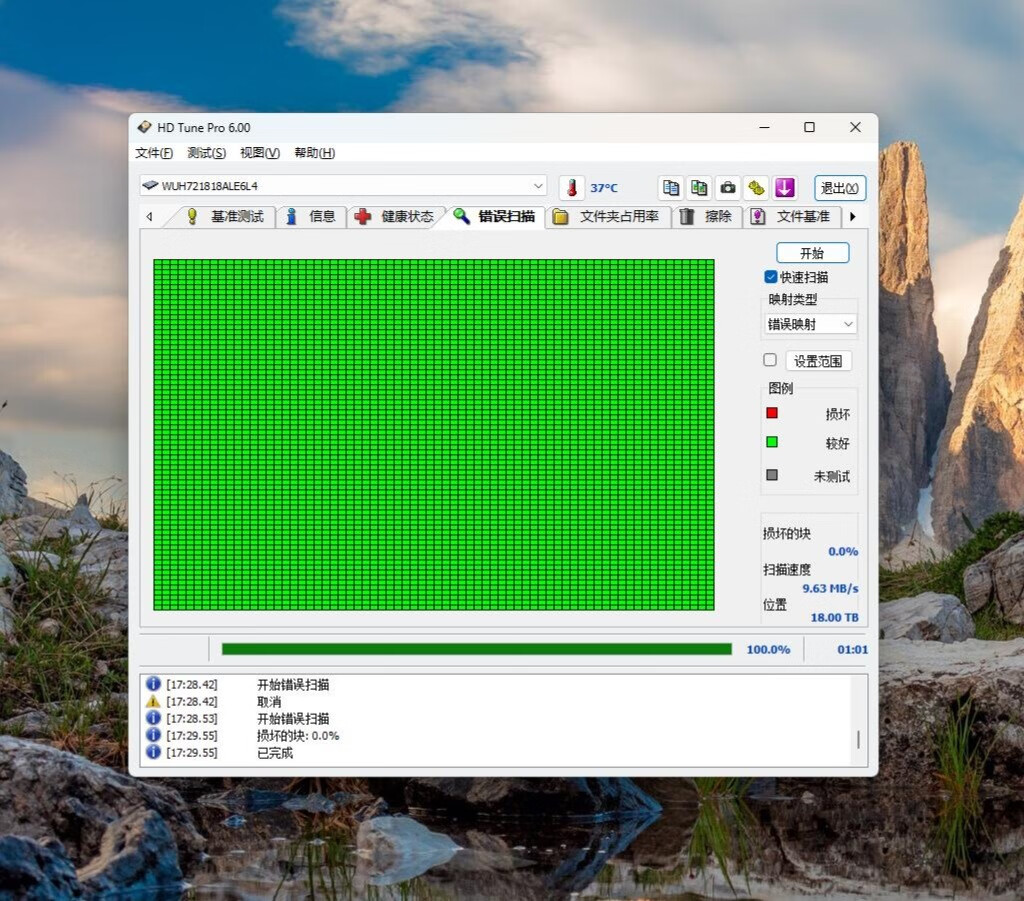This screenshot has width=1024, height=901.
Task: Click the gray 未测试 legend swatch
Action: tap(772, 475)
